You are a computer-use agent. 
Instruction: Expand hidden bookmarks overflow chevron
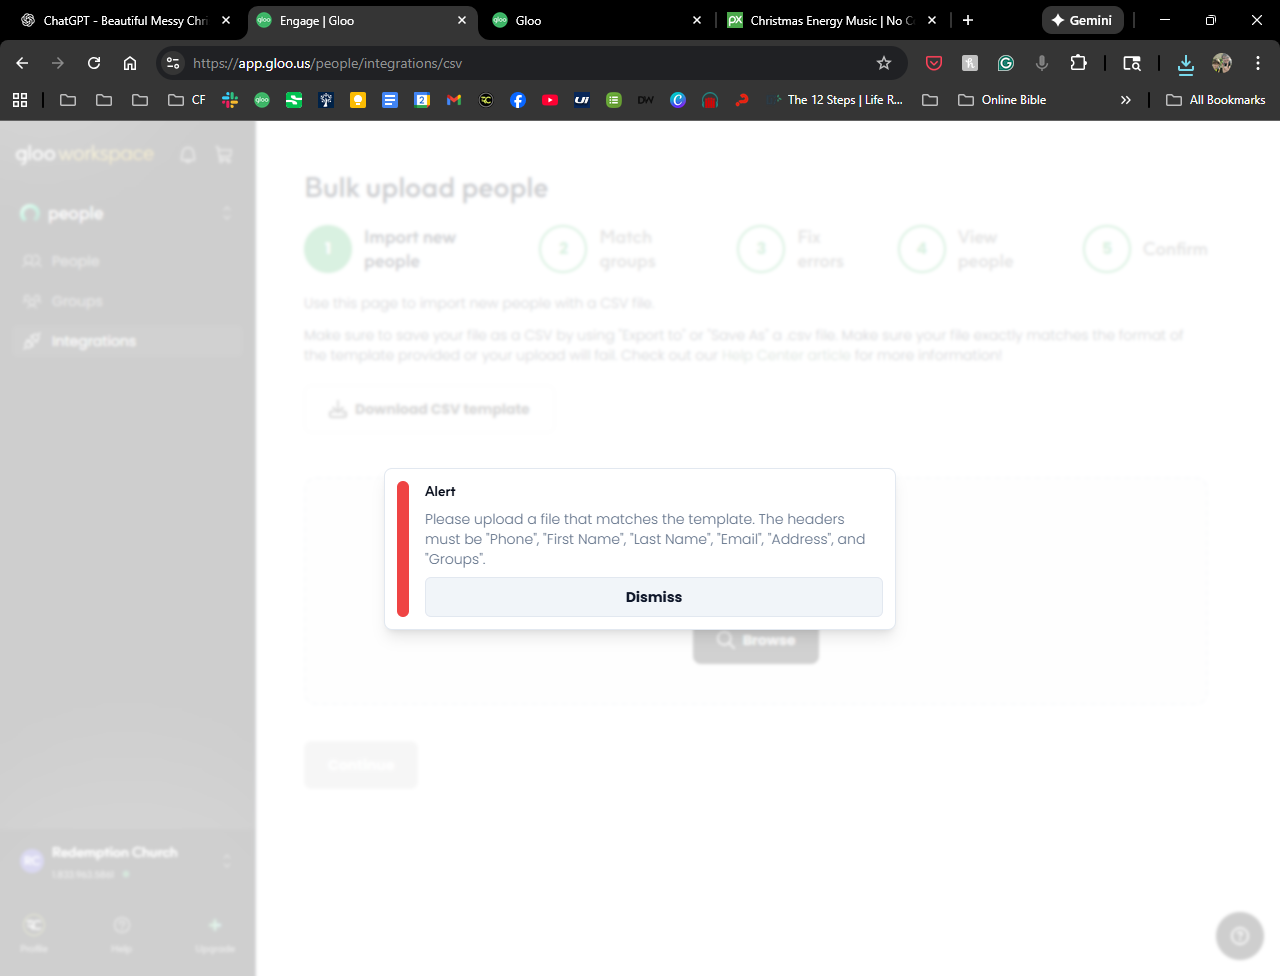[x=1126, y=100]
